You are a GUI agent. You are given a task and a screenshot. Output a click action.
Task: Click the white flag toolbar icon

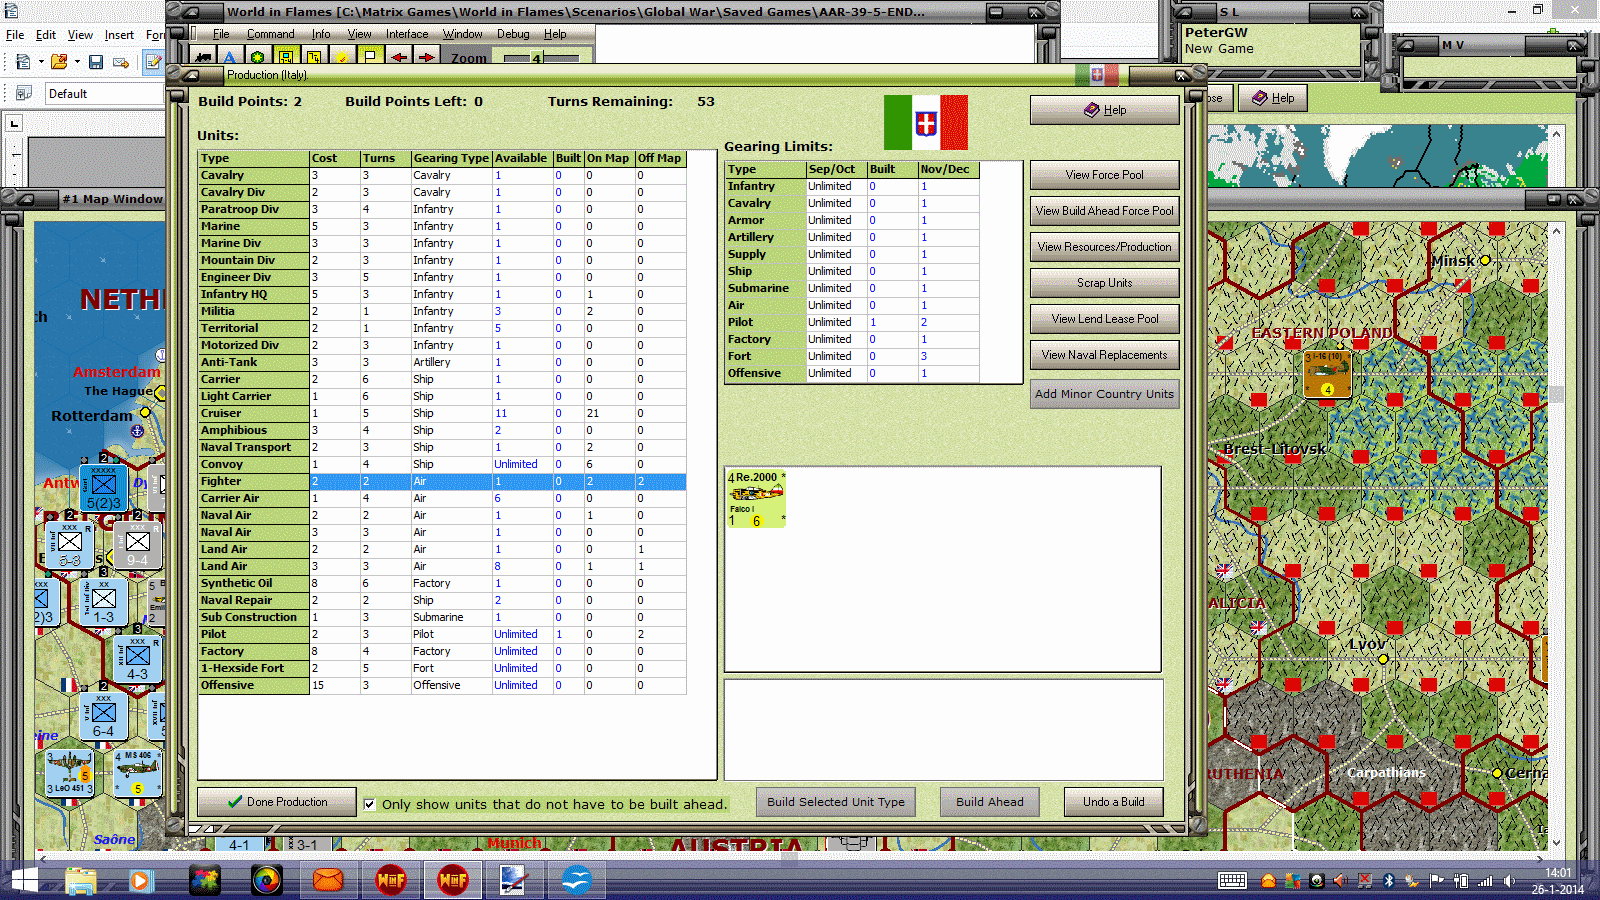(x=370, y=57)
